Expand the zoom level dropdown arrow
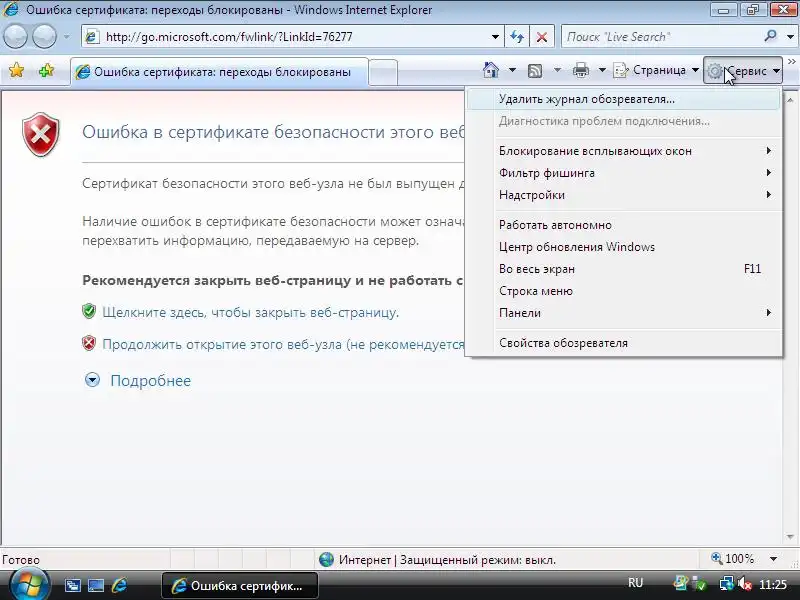The width and height of the screenshot is (800, 600). 773,559
